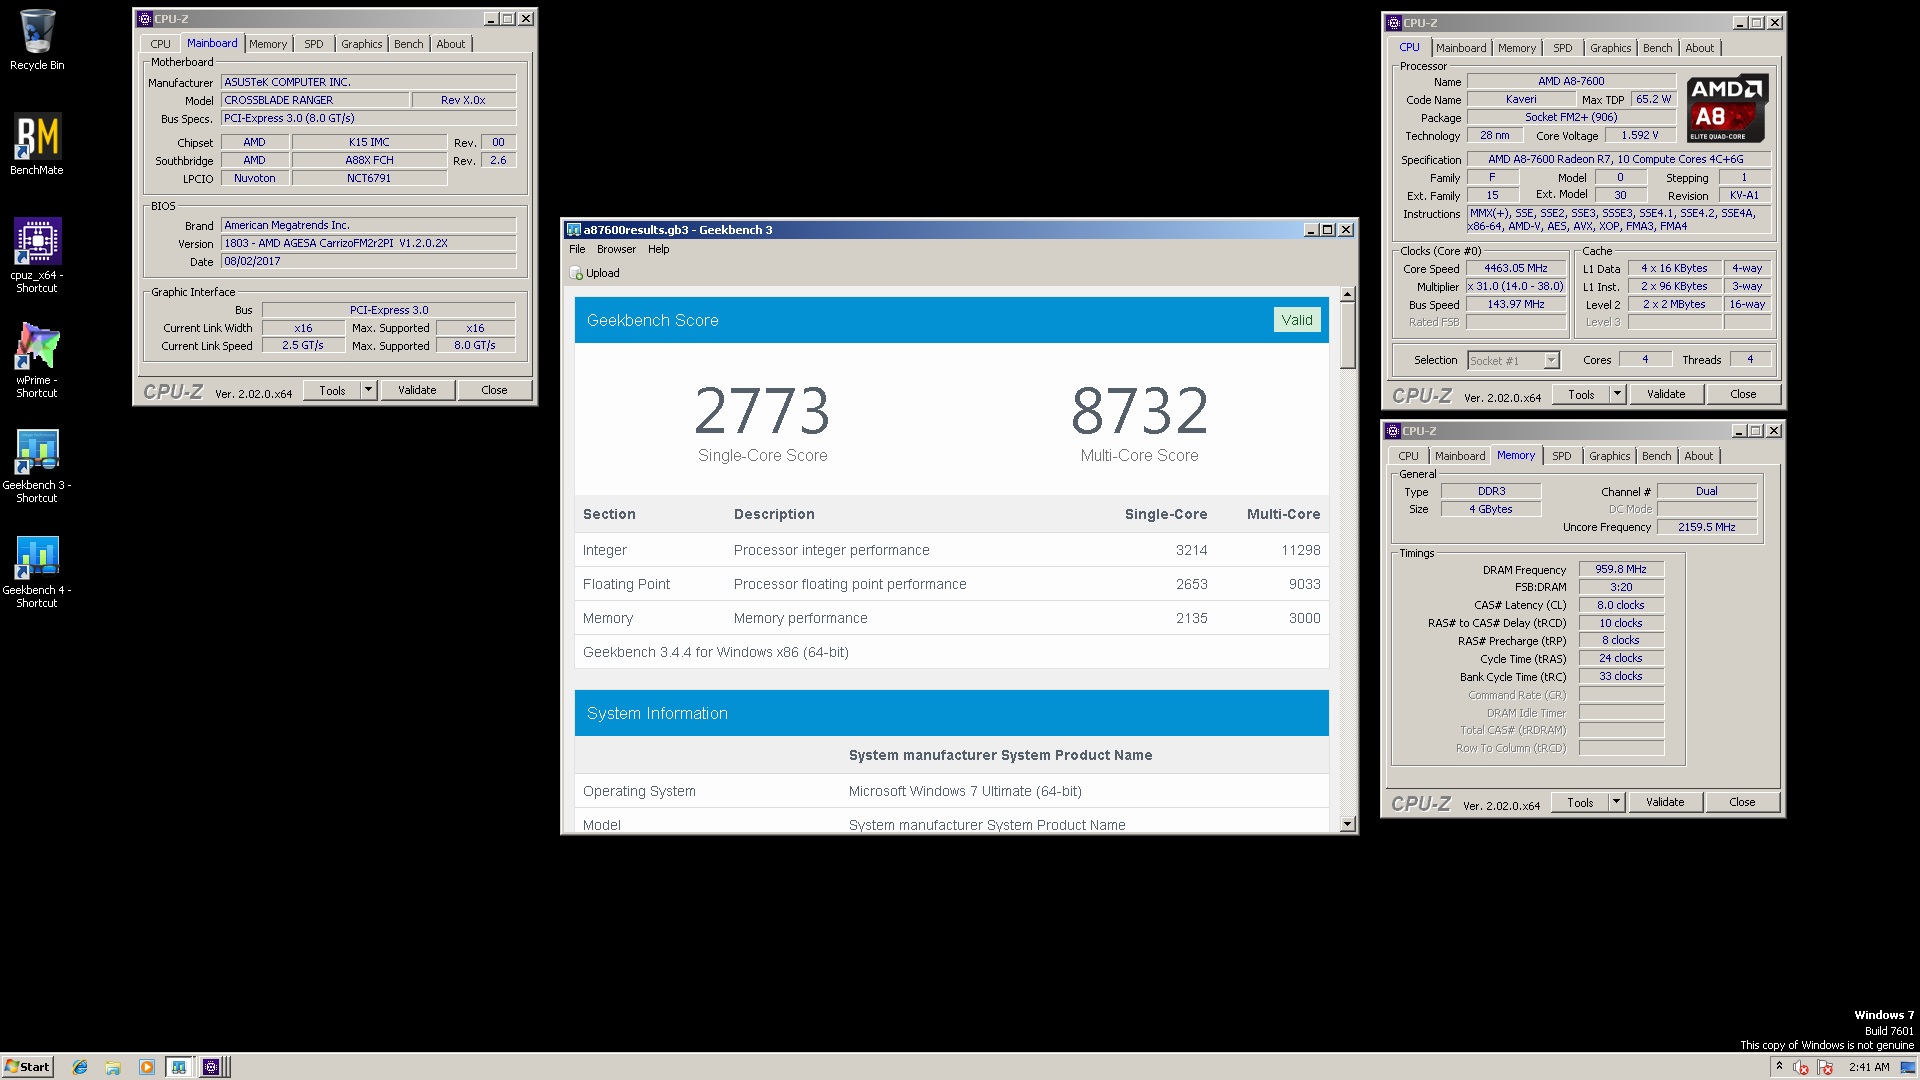Open the Geekbench Browser menu

(x=616, y=249)
